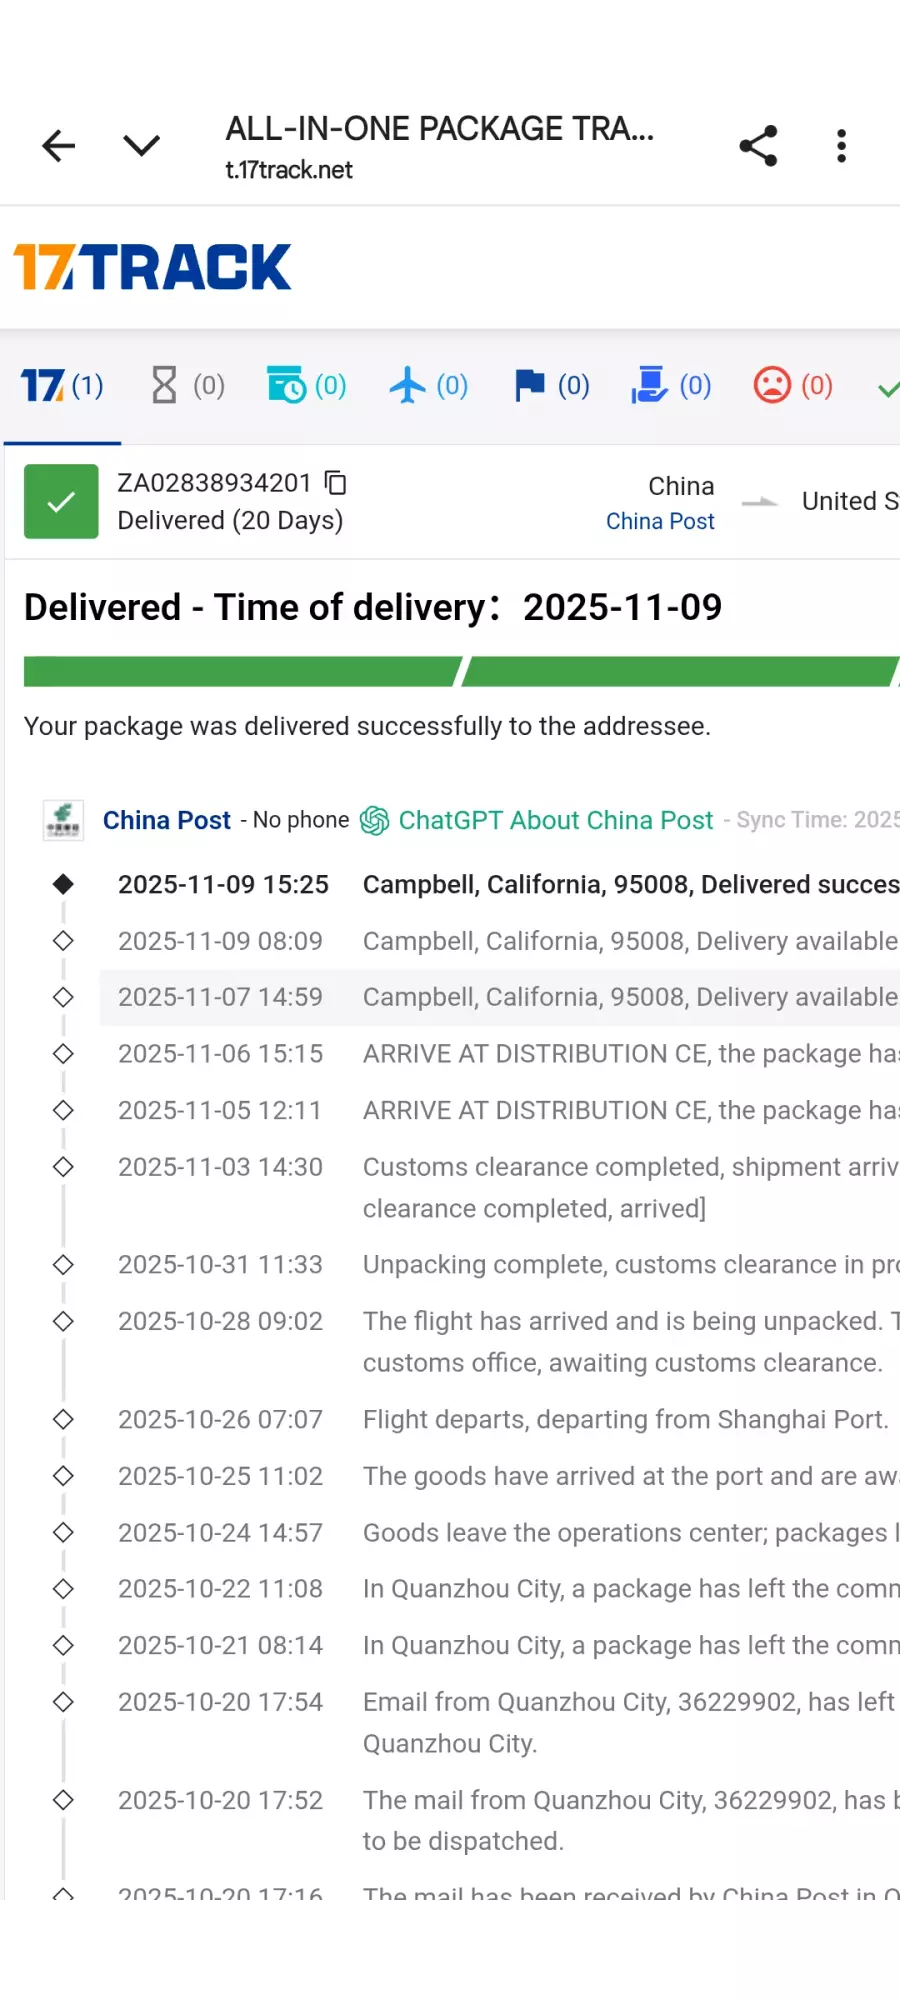This screenshot has height=2000, width=900.
Task: Select the 2025-11-09 15:25 delivered event marker
Action: click(63, 884)
